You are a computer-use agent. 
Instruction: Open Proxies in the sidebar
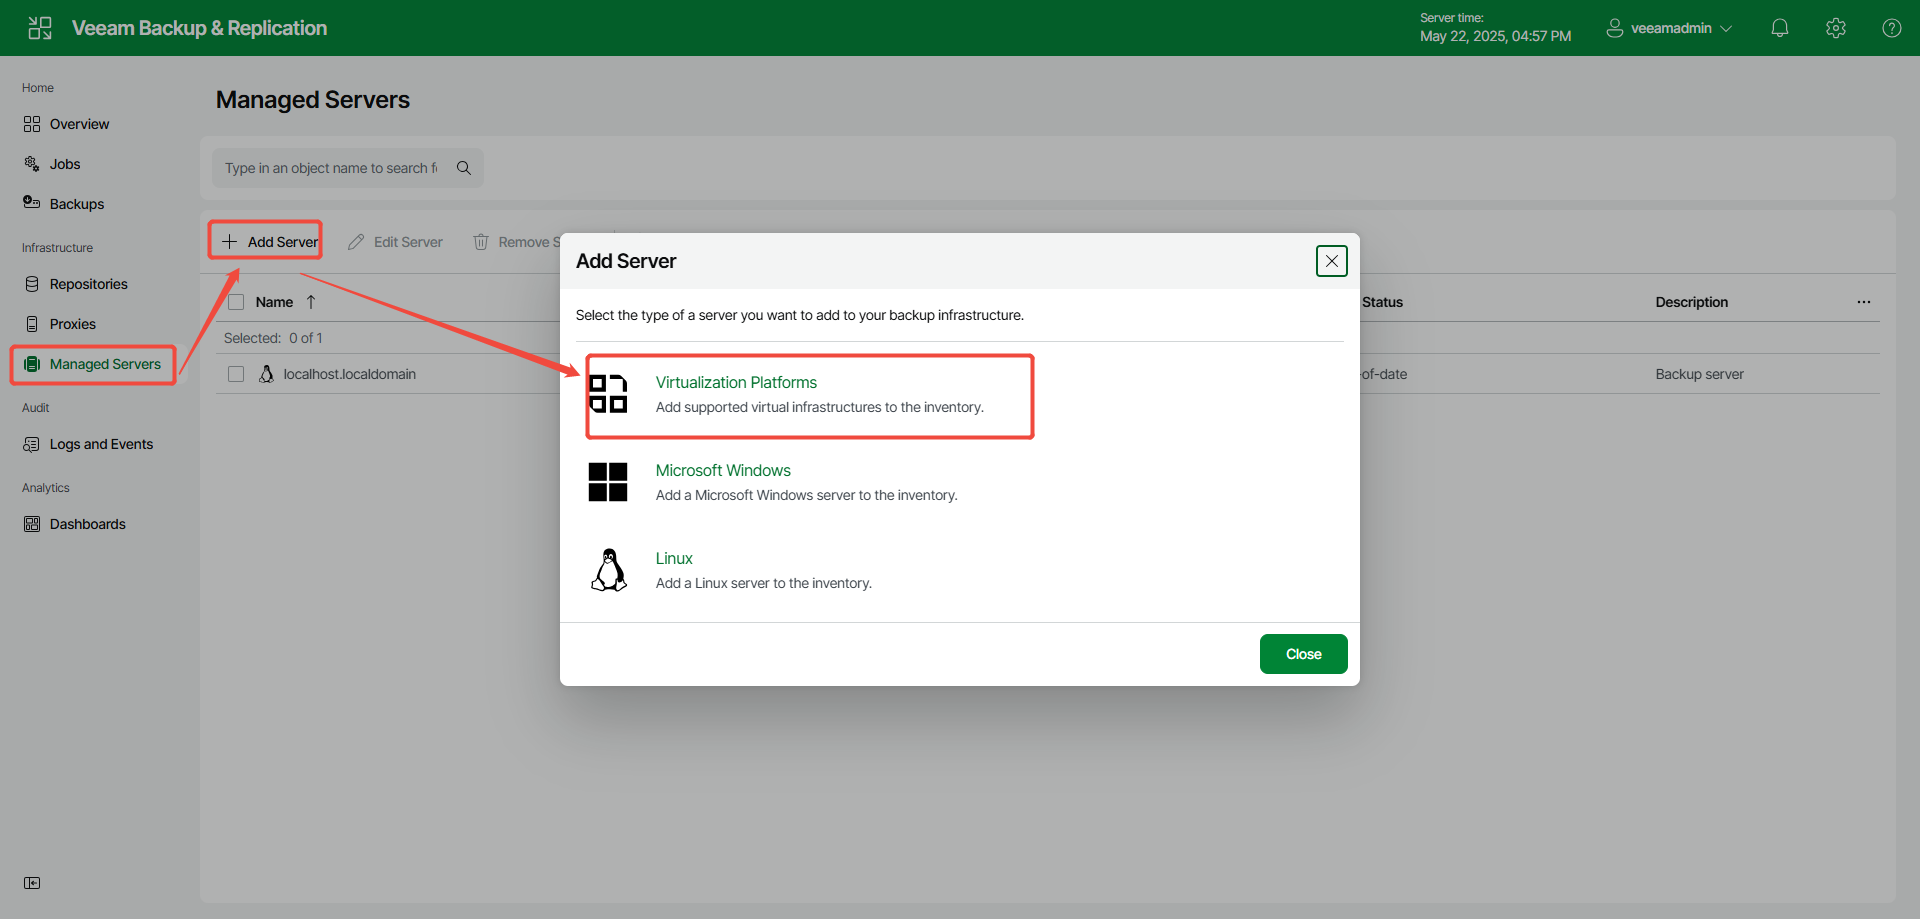(x=73, y=324)
